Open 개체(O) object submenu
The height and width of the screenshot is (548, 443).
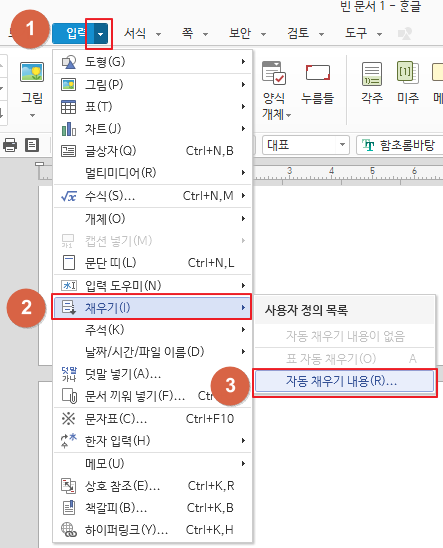(153, 219)
